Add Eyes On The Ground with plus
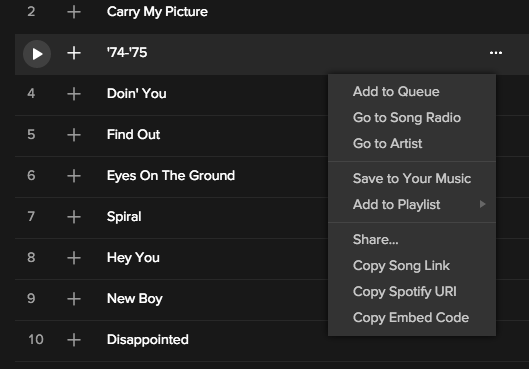The height and width of the screenshot is (369, 529). (x=74, y=176)
